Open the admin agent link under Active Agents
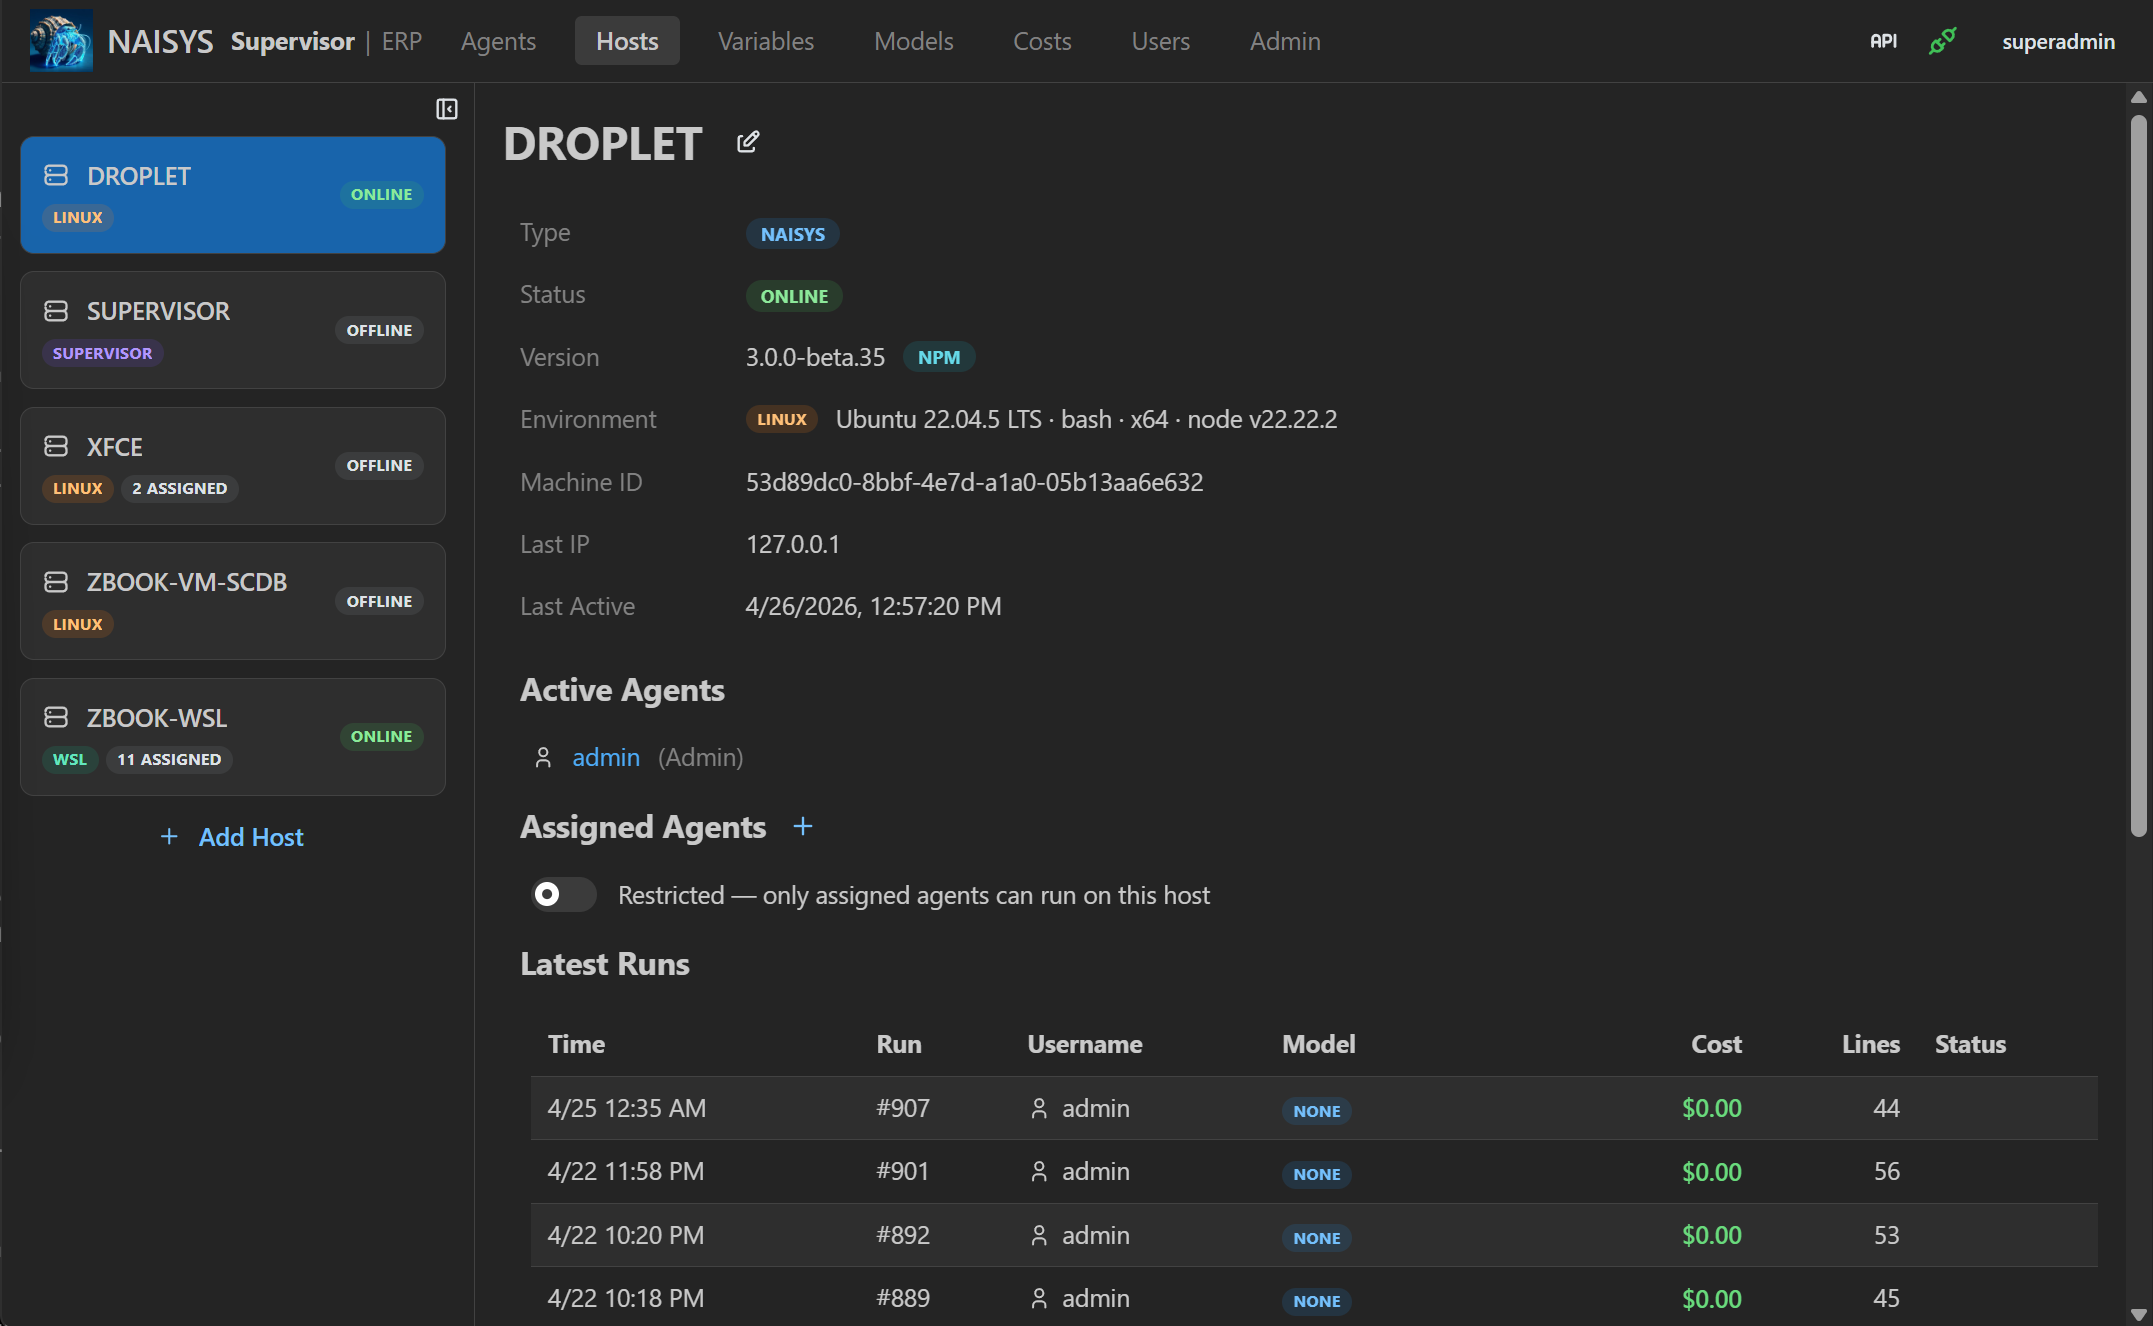The height and width of the screenshot is (1326, 2153). click(x=606, y=757)
